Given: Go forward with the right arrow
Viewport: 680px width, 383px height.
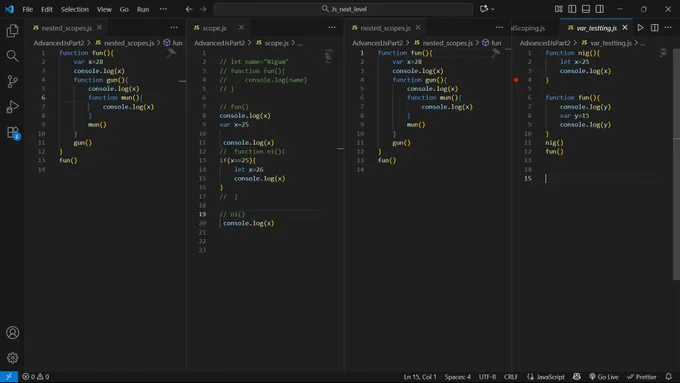Looking at the screenshot, I should click(203, 9).
